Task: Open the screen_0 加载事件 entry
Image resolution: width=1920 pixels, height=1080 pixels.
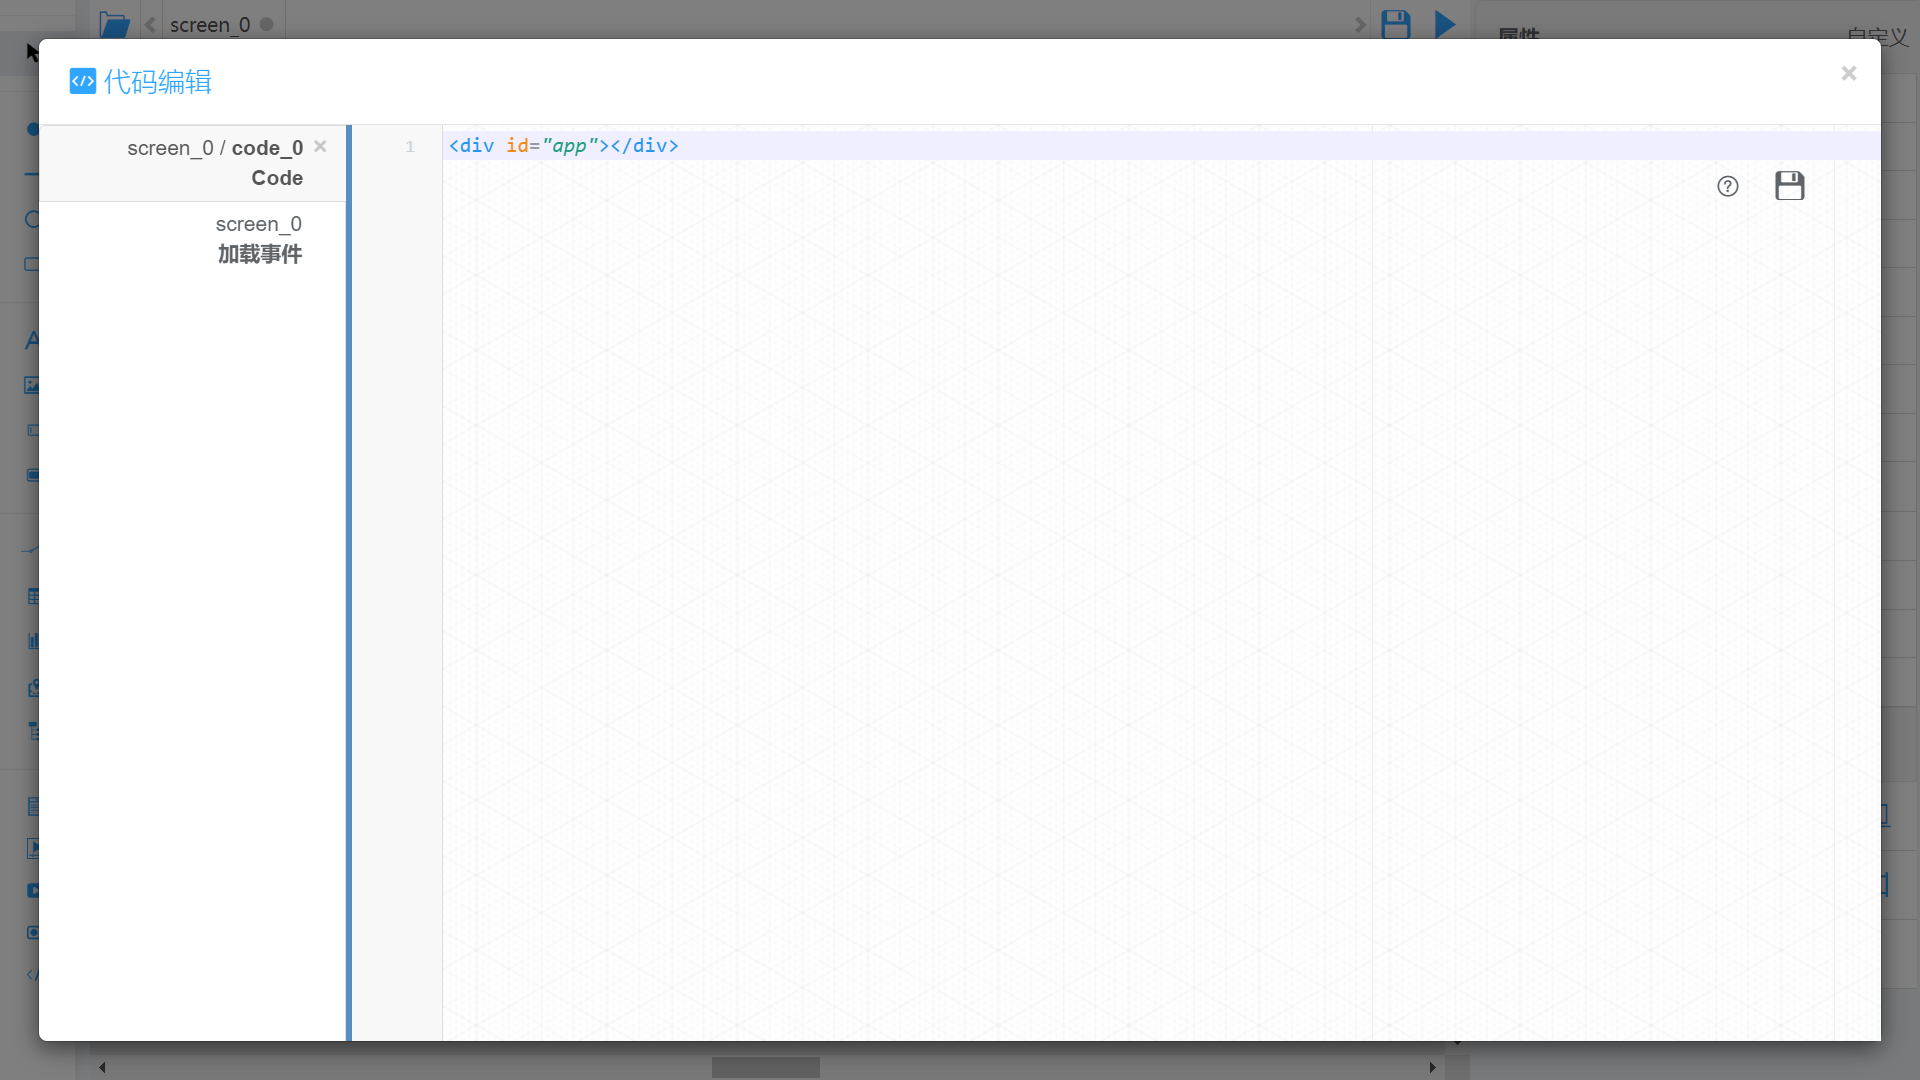Action: tap(259, 239)
